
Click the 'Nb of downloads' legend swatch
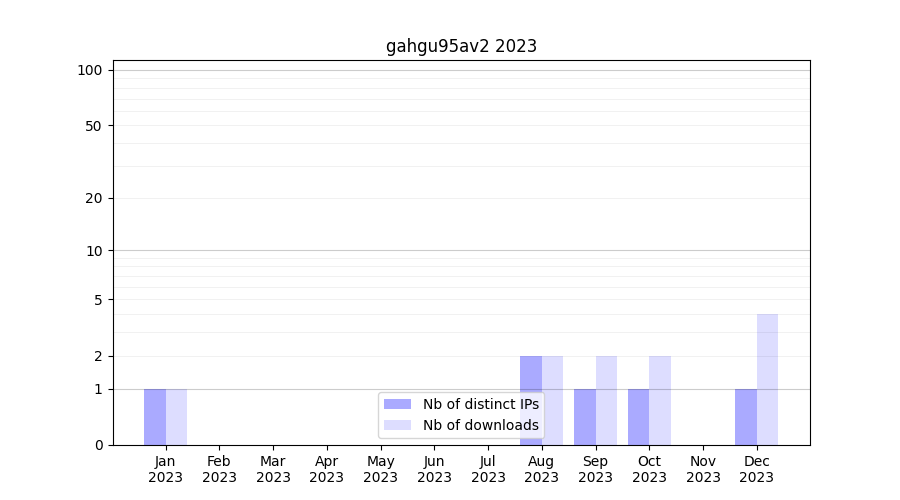(x=397, y=425)
